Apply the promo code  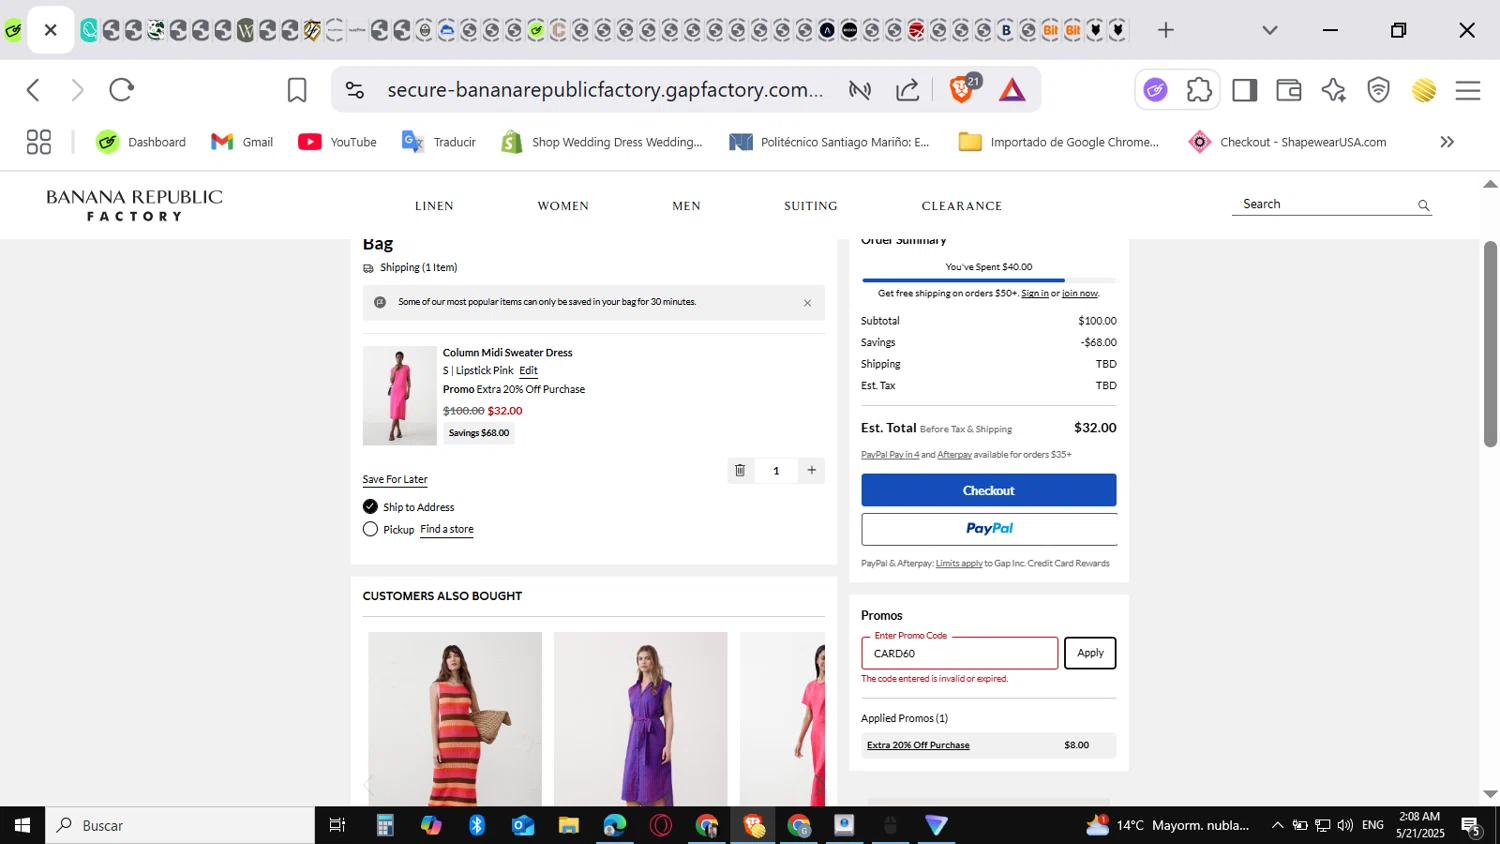click(1090, 653)
